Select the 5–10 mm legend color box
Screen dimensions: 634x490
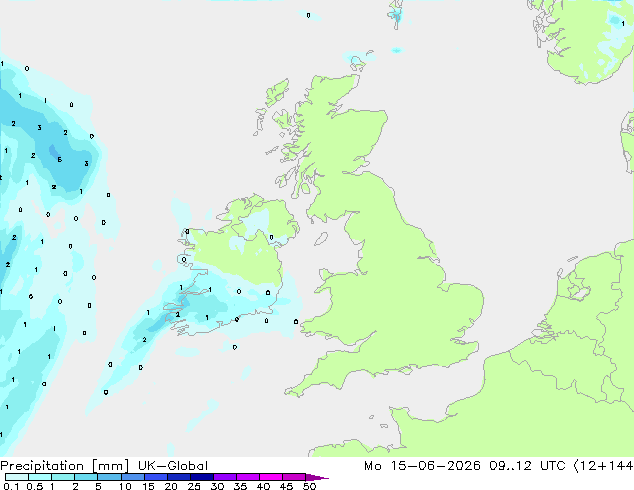click(109, 477)
